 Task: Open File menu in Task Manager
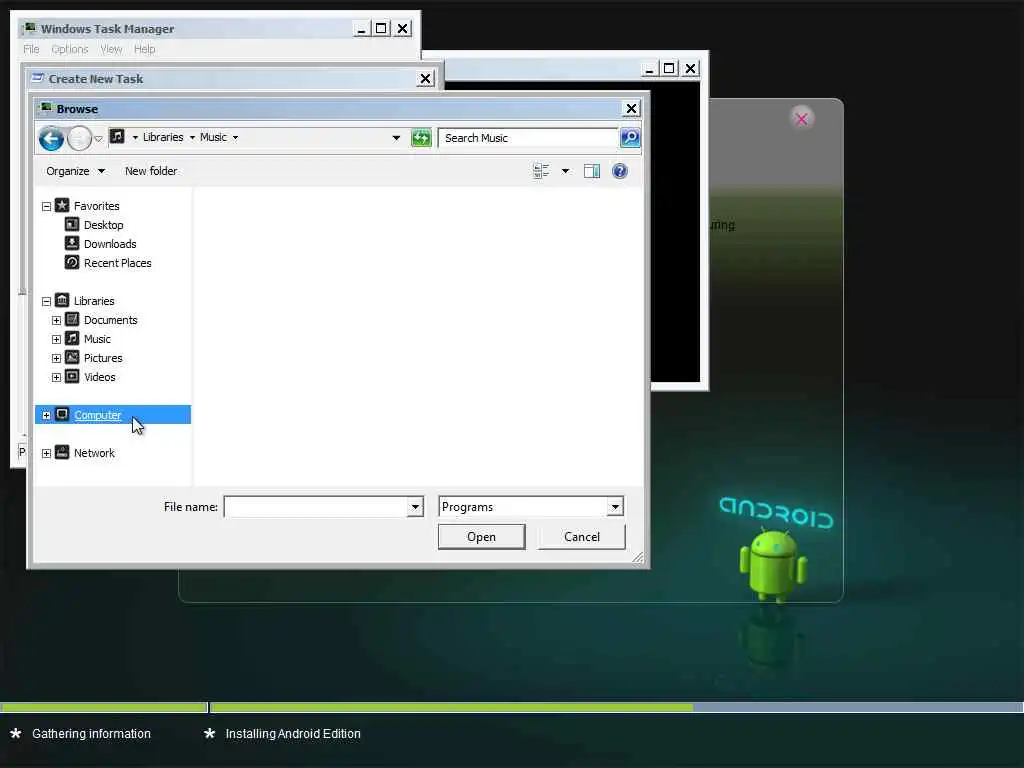pos(31,49)
